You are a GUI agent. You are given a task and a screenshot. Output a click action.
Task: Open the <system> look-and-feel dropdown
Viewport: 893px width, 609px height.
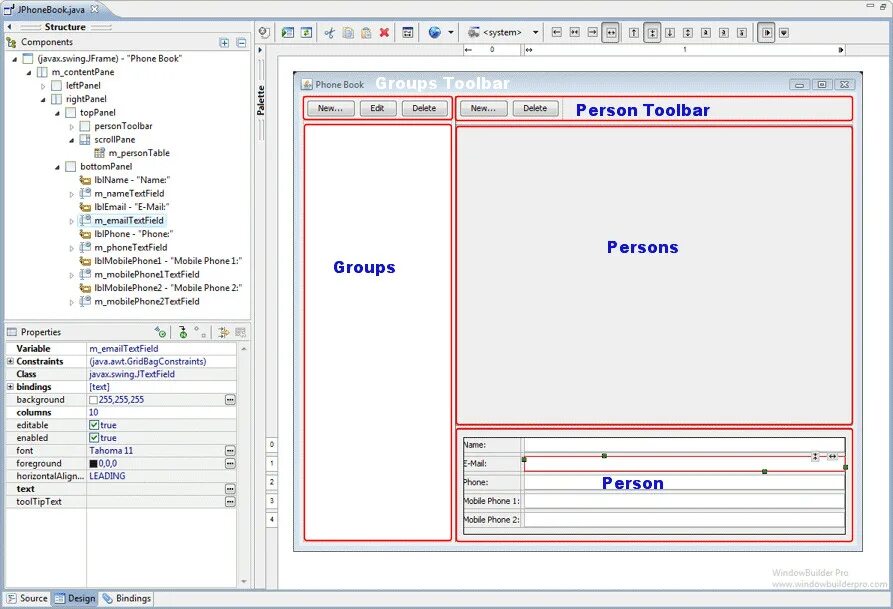[535, 33]
